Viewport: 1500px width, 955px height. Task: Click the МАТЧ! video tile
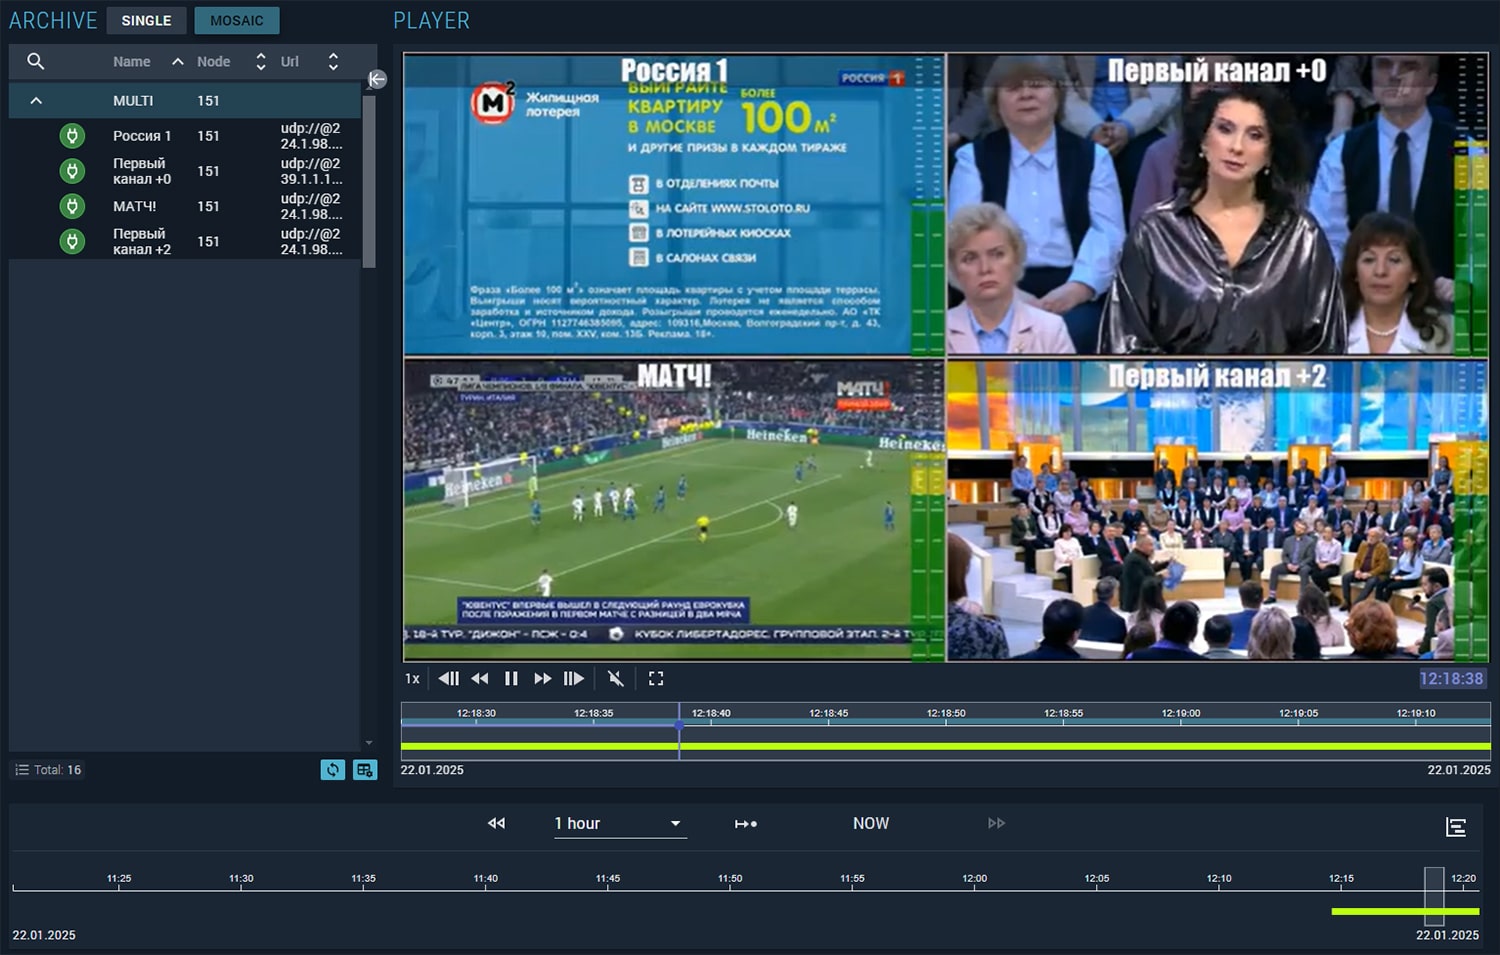[x=673, y=510]
